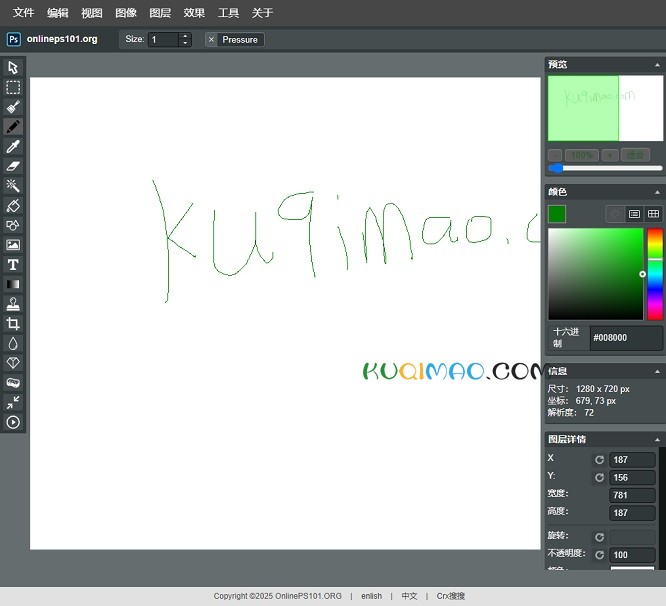Image resolution: width=666 pixels, height=606 pixels.
Task: Click the hex color #008000 field
Action: click(625, 338)
